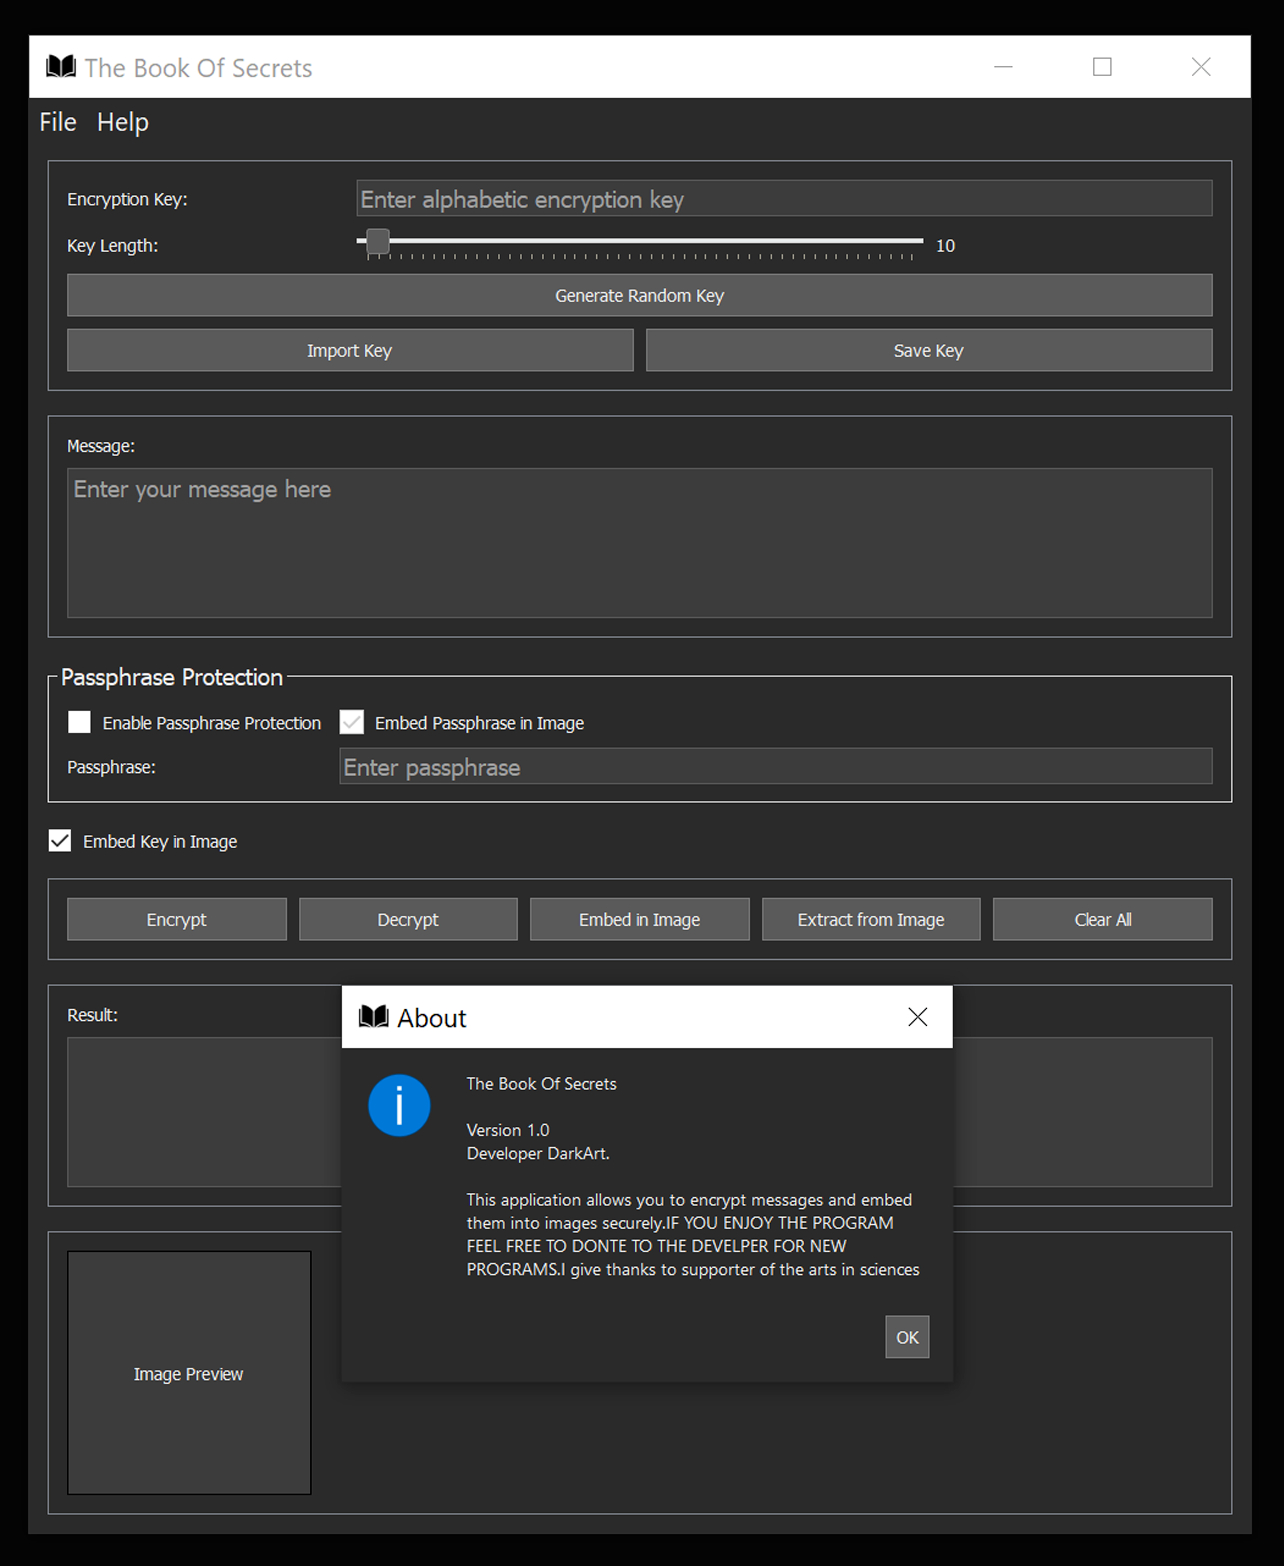Click the blue information icon in About dialog
The image size is (1284, 1566).
(x=399, y=1106)
